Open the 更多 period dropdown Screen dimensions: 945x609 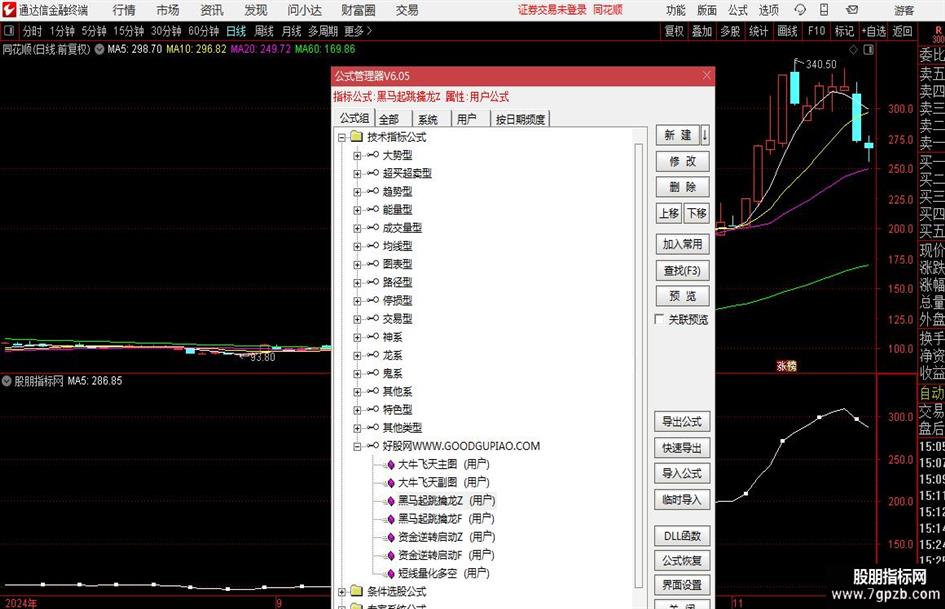click(358, 31)
